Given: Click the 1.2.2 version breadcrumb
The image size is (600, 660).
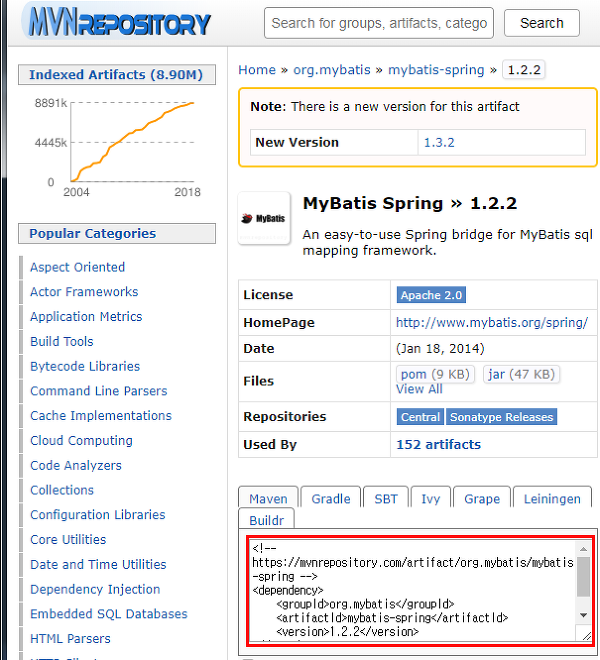Looking at the screenshot, I should click(524, 69).
